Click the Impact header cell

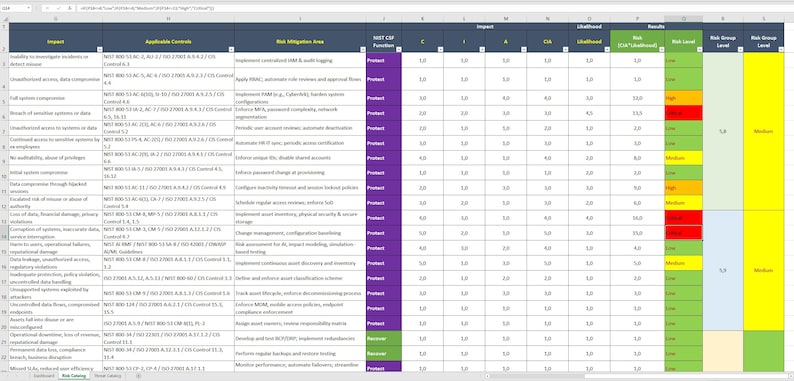coord(56,42)
